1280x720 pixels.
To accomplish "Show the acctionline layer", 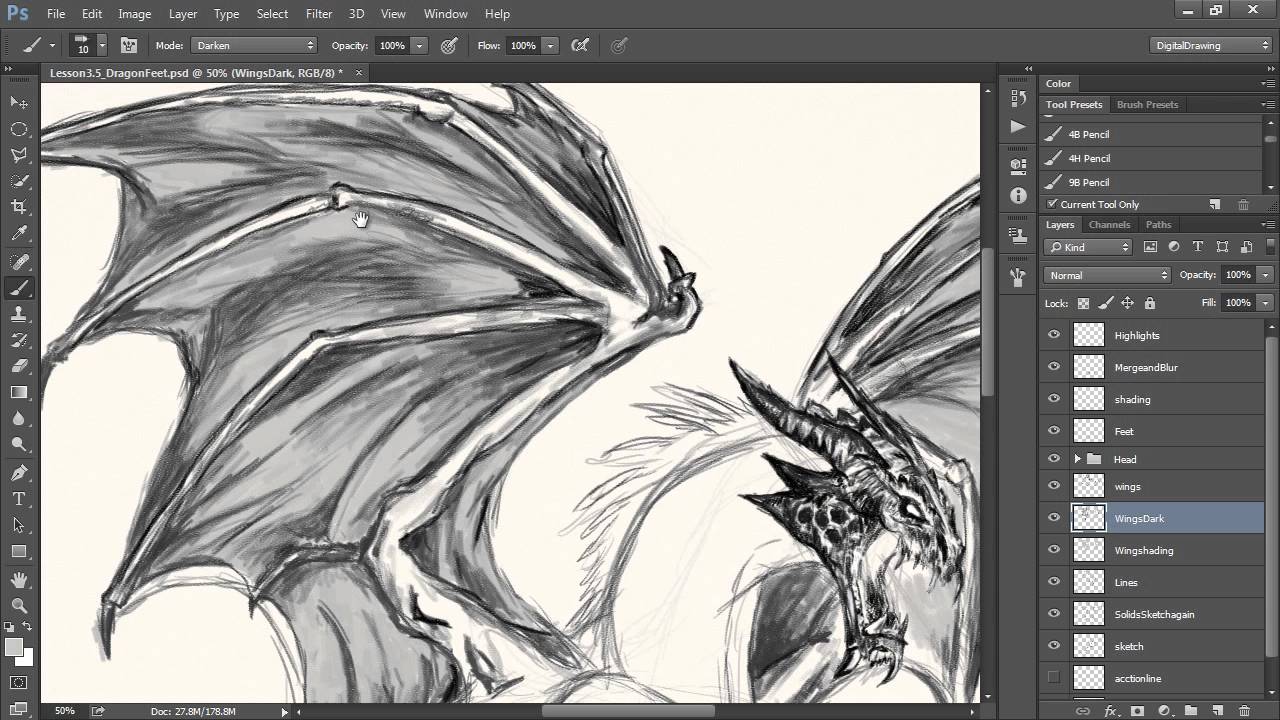I will tap(1053, 678).
